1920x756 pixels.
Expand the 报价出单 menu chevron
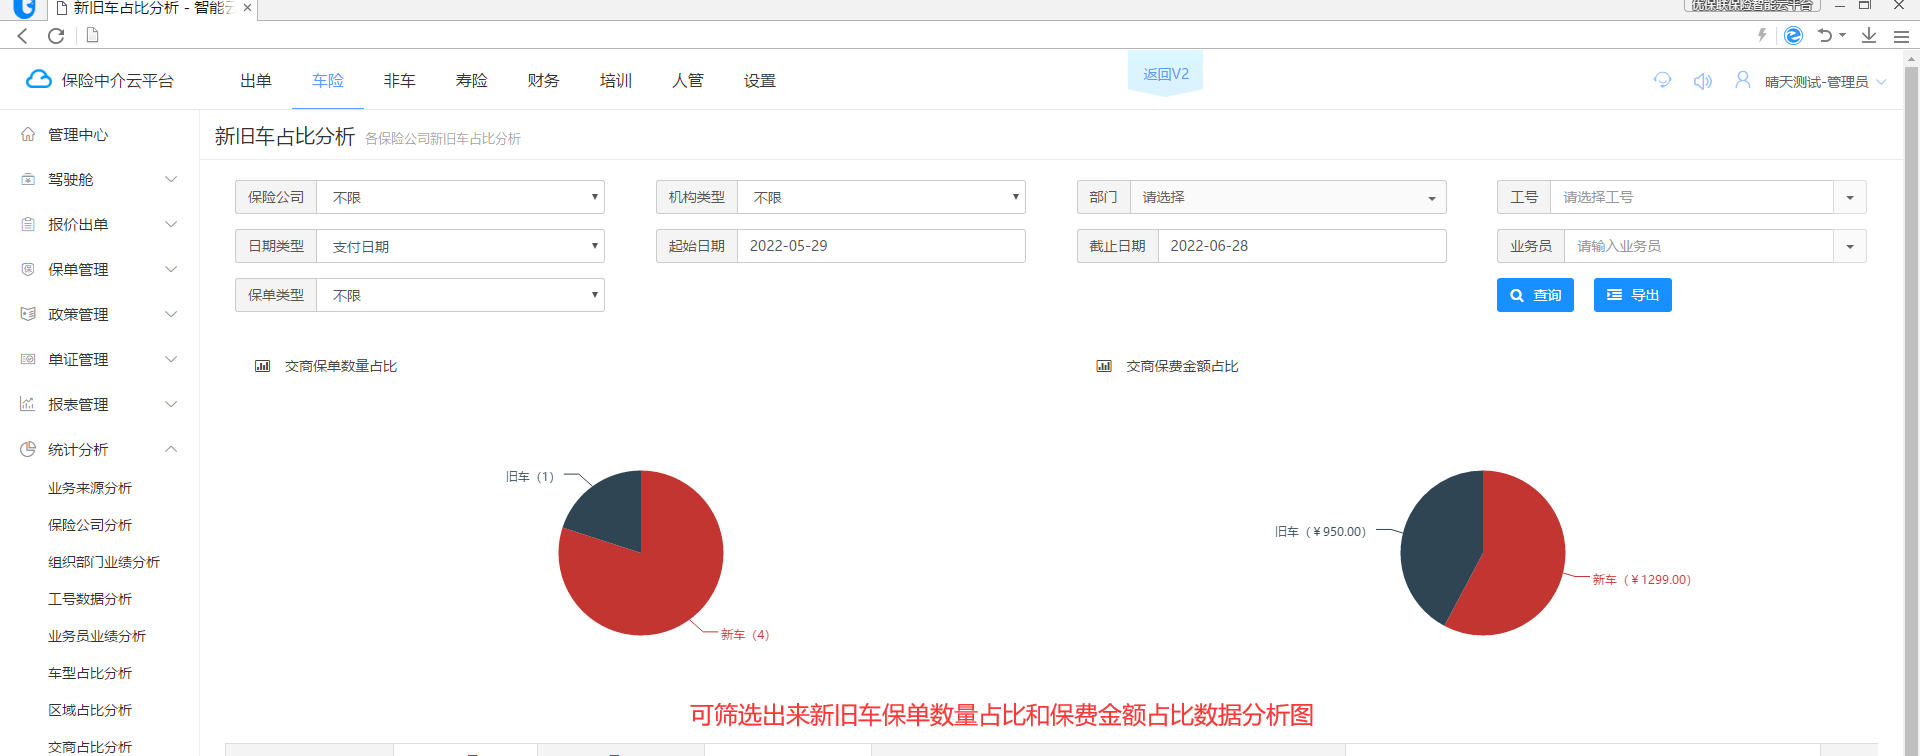pyautogui.click(x=171, y=224)
